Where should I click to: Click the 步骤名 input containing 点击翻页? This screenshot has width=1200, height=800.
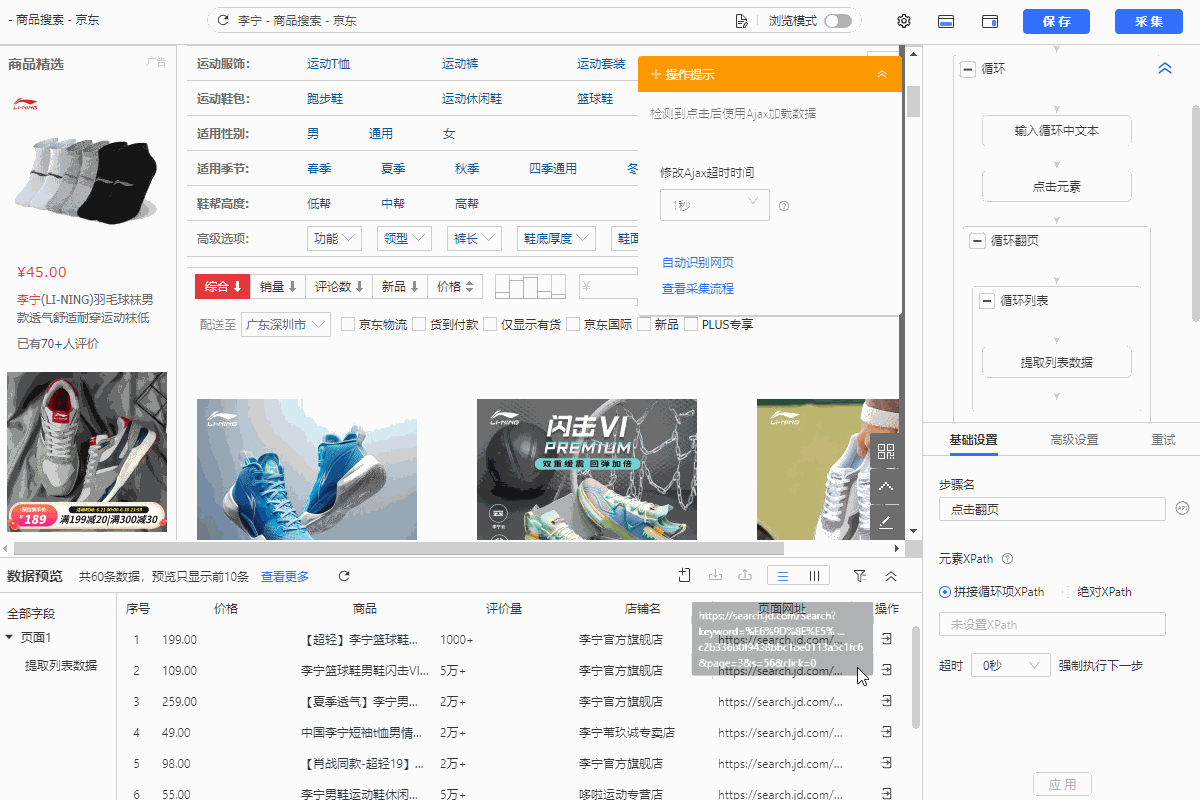[1052, 510]
